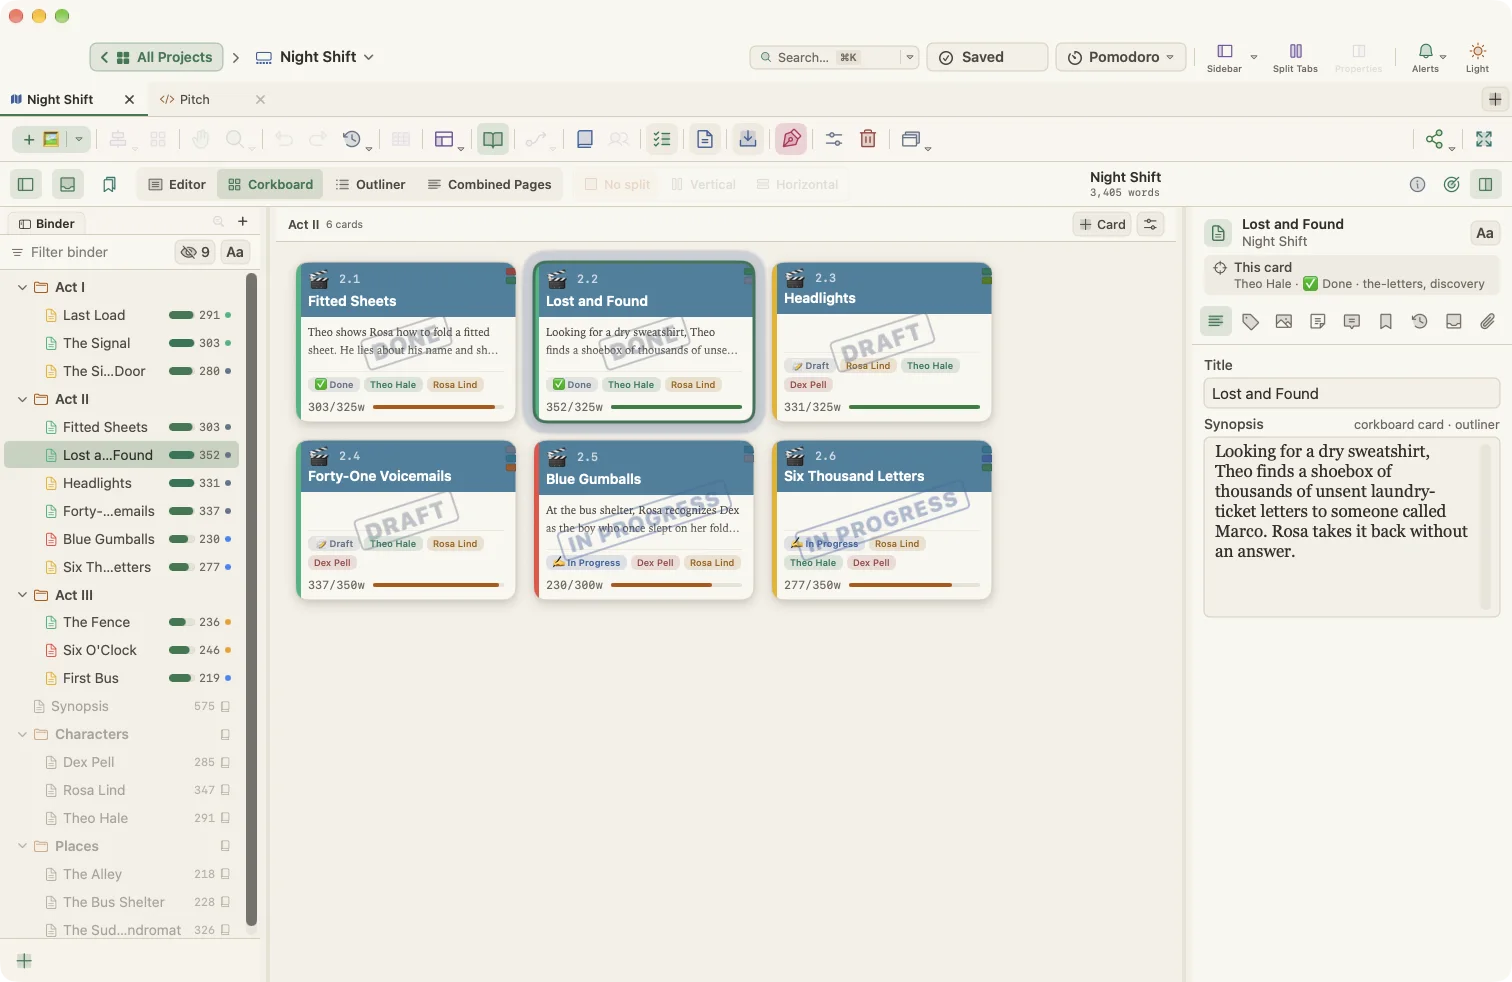Open the inspector bookmarks tab
The height and width of the screenshot is (982, 1512).
tap(1386, 321)
